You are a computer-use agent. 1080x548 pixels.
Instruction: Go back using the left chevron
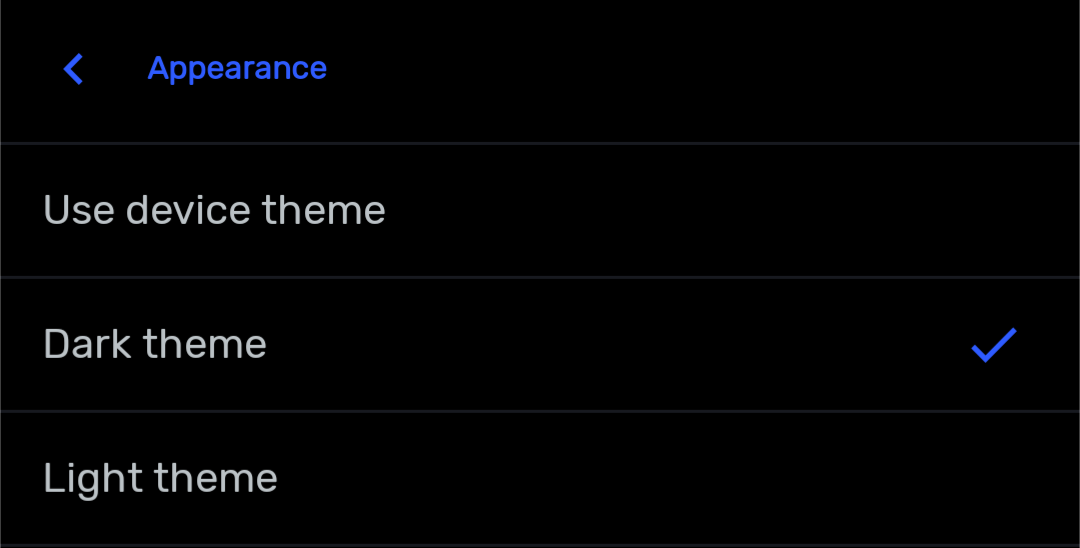point(73,69)
